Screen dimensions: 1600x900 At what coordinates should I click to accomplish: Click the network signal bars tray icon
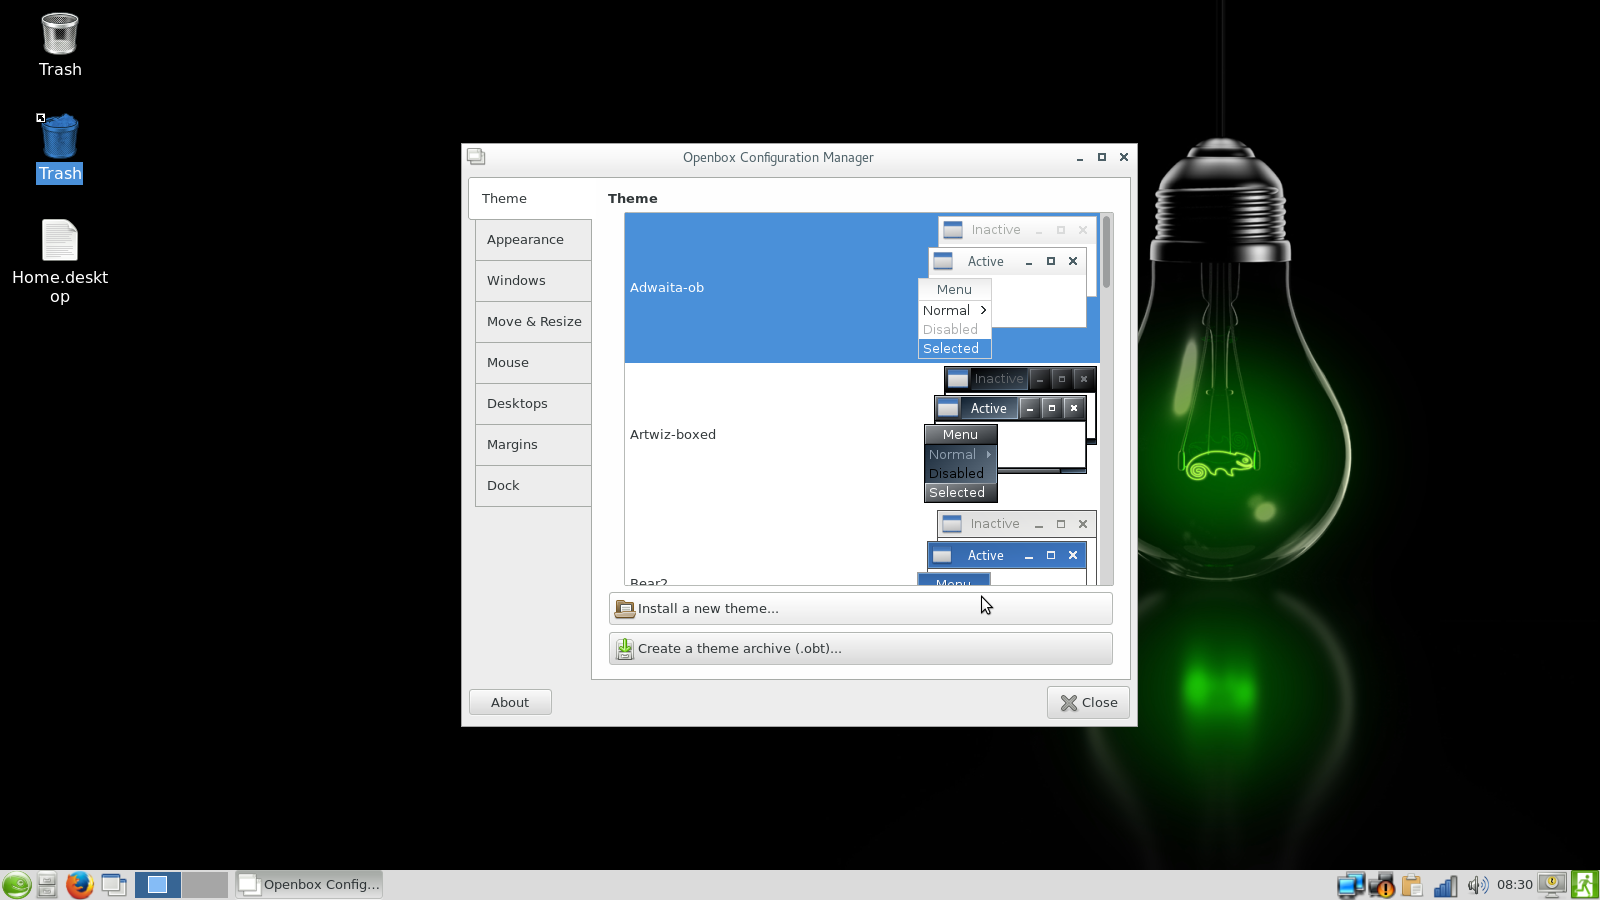pos(1445,885)
